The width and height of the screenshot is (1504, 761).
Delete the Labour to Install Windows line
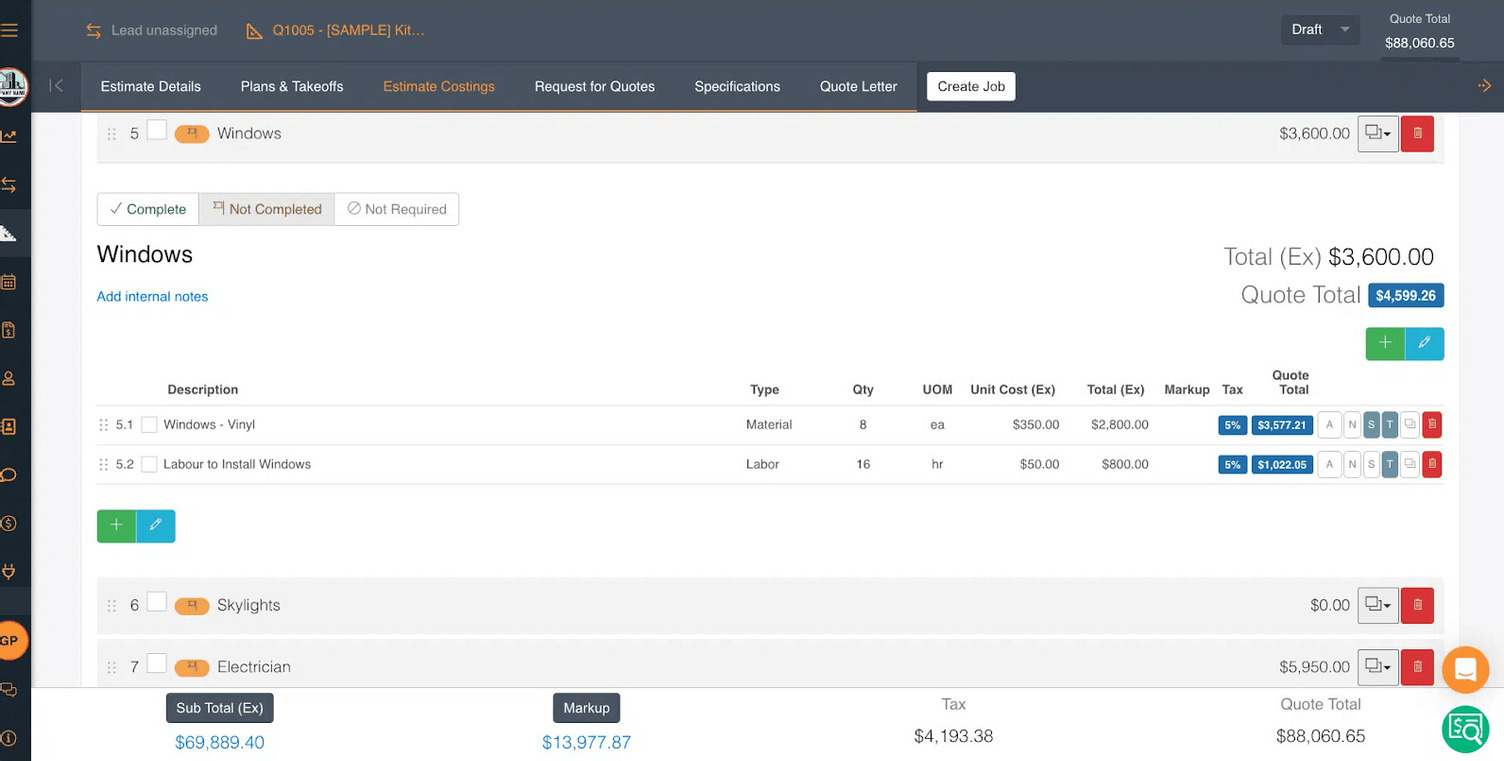click(1432, 464)
